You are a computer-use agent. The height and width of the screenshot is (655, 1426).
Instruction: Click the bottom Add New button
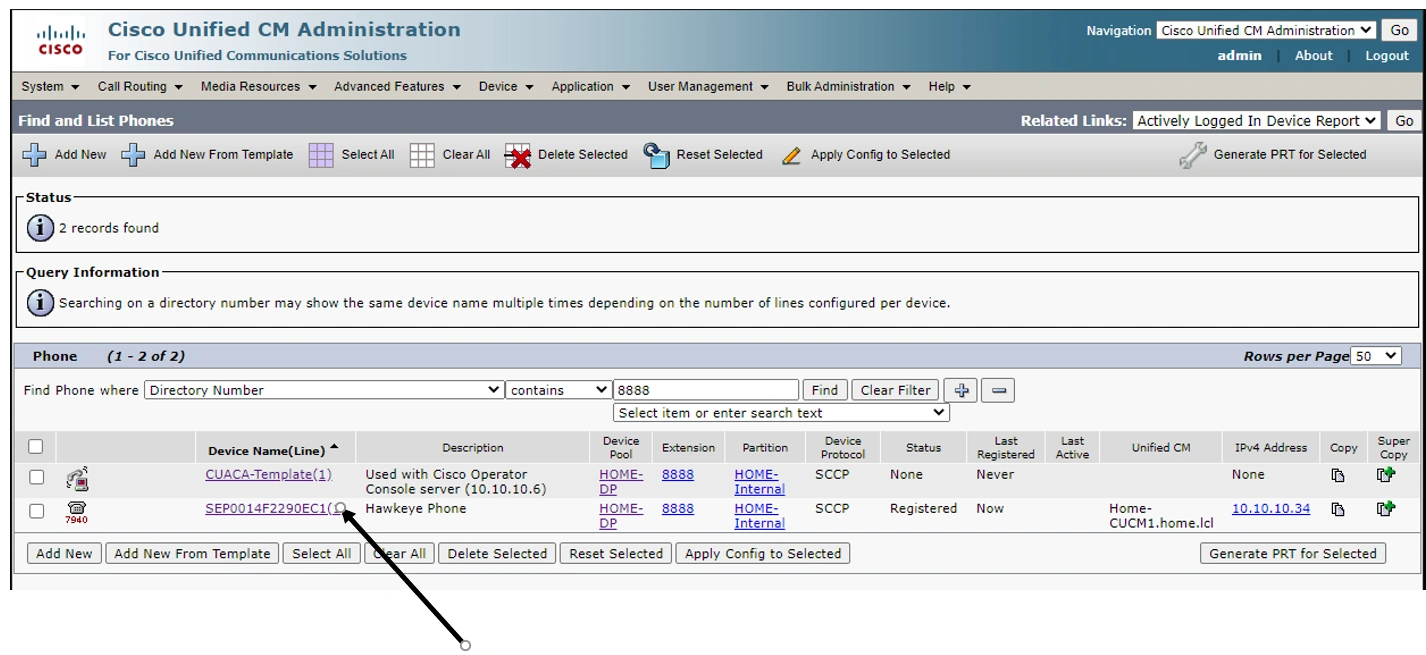click(x=64, y=554)
